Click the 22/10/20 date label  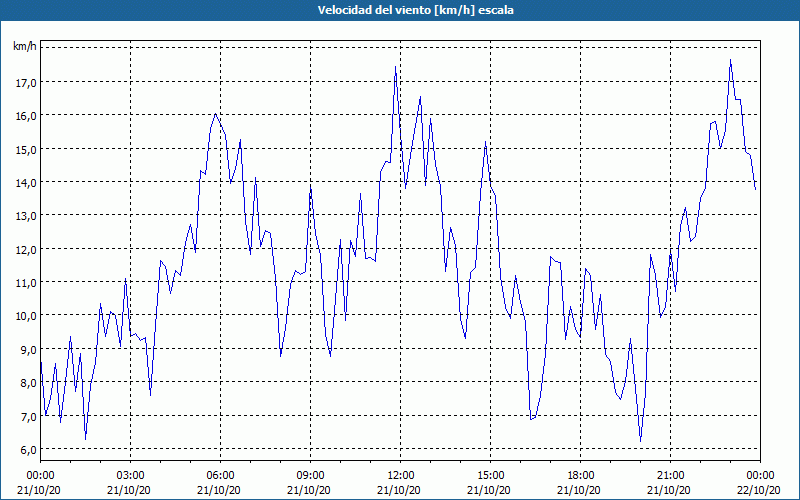(759, 490)
